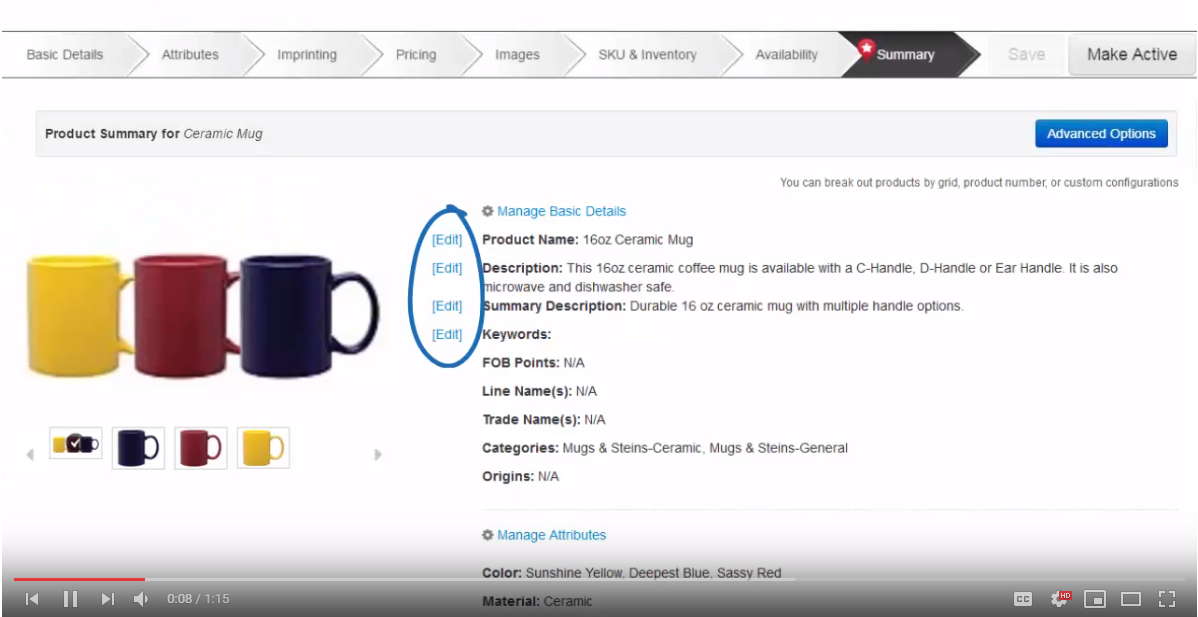
Task: Select the three-mug group thumbnail
Action: tap(76, 444)
